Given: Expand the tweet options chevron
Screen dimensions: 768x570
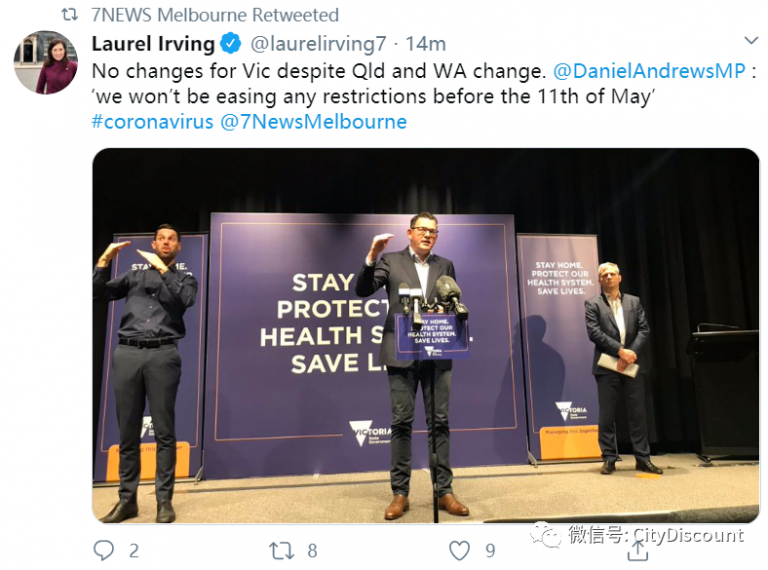Looking at the screenshot, I should (x=751, y=40).
